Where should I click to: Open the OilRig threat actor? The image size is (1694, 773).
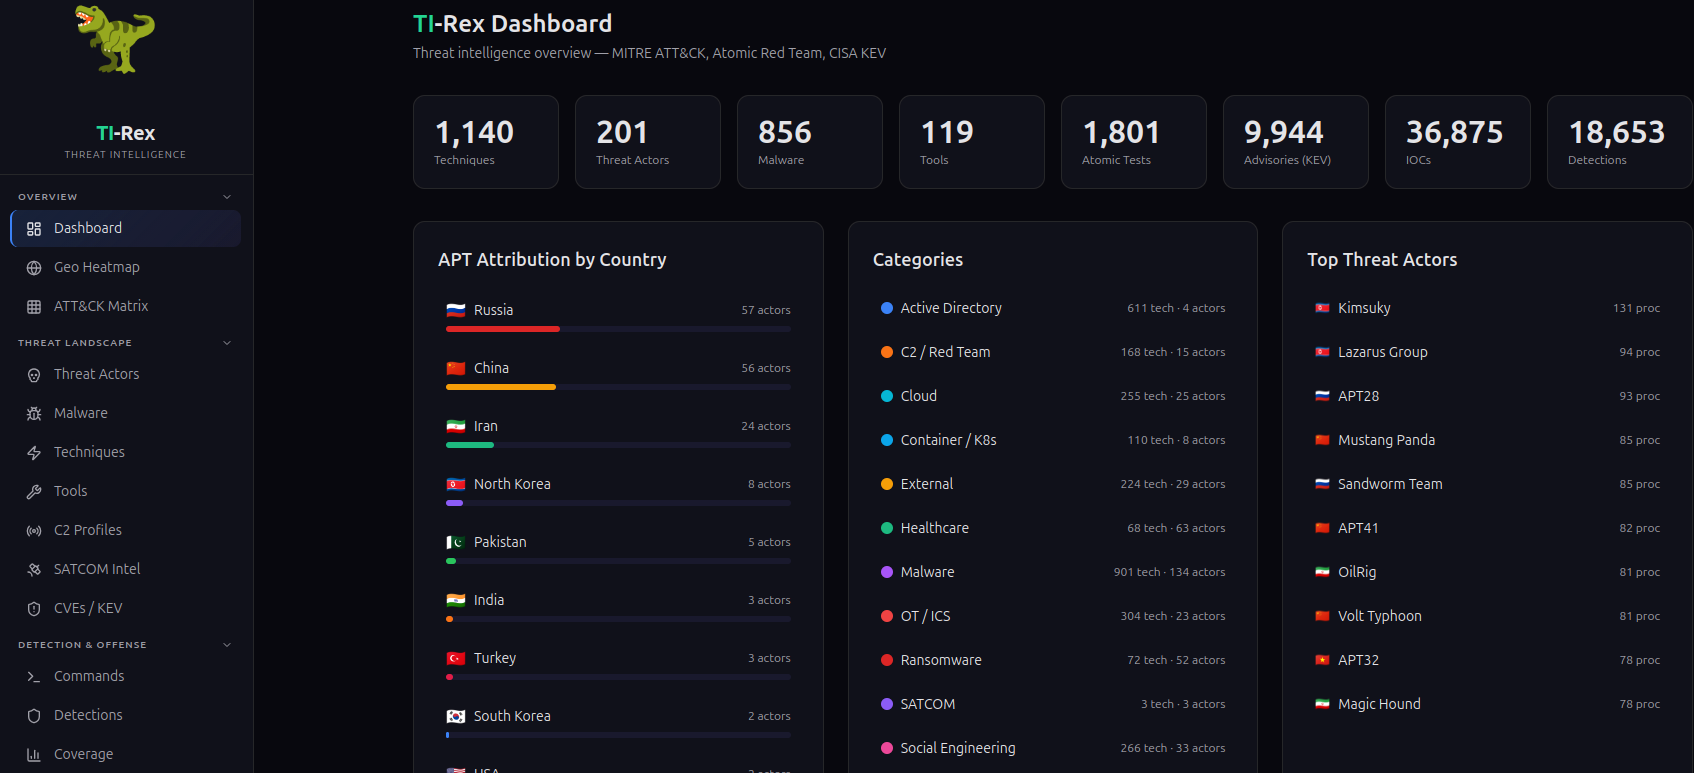point(1487,572)
